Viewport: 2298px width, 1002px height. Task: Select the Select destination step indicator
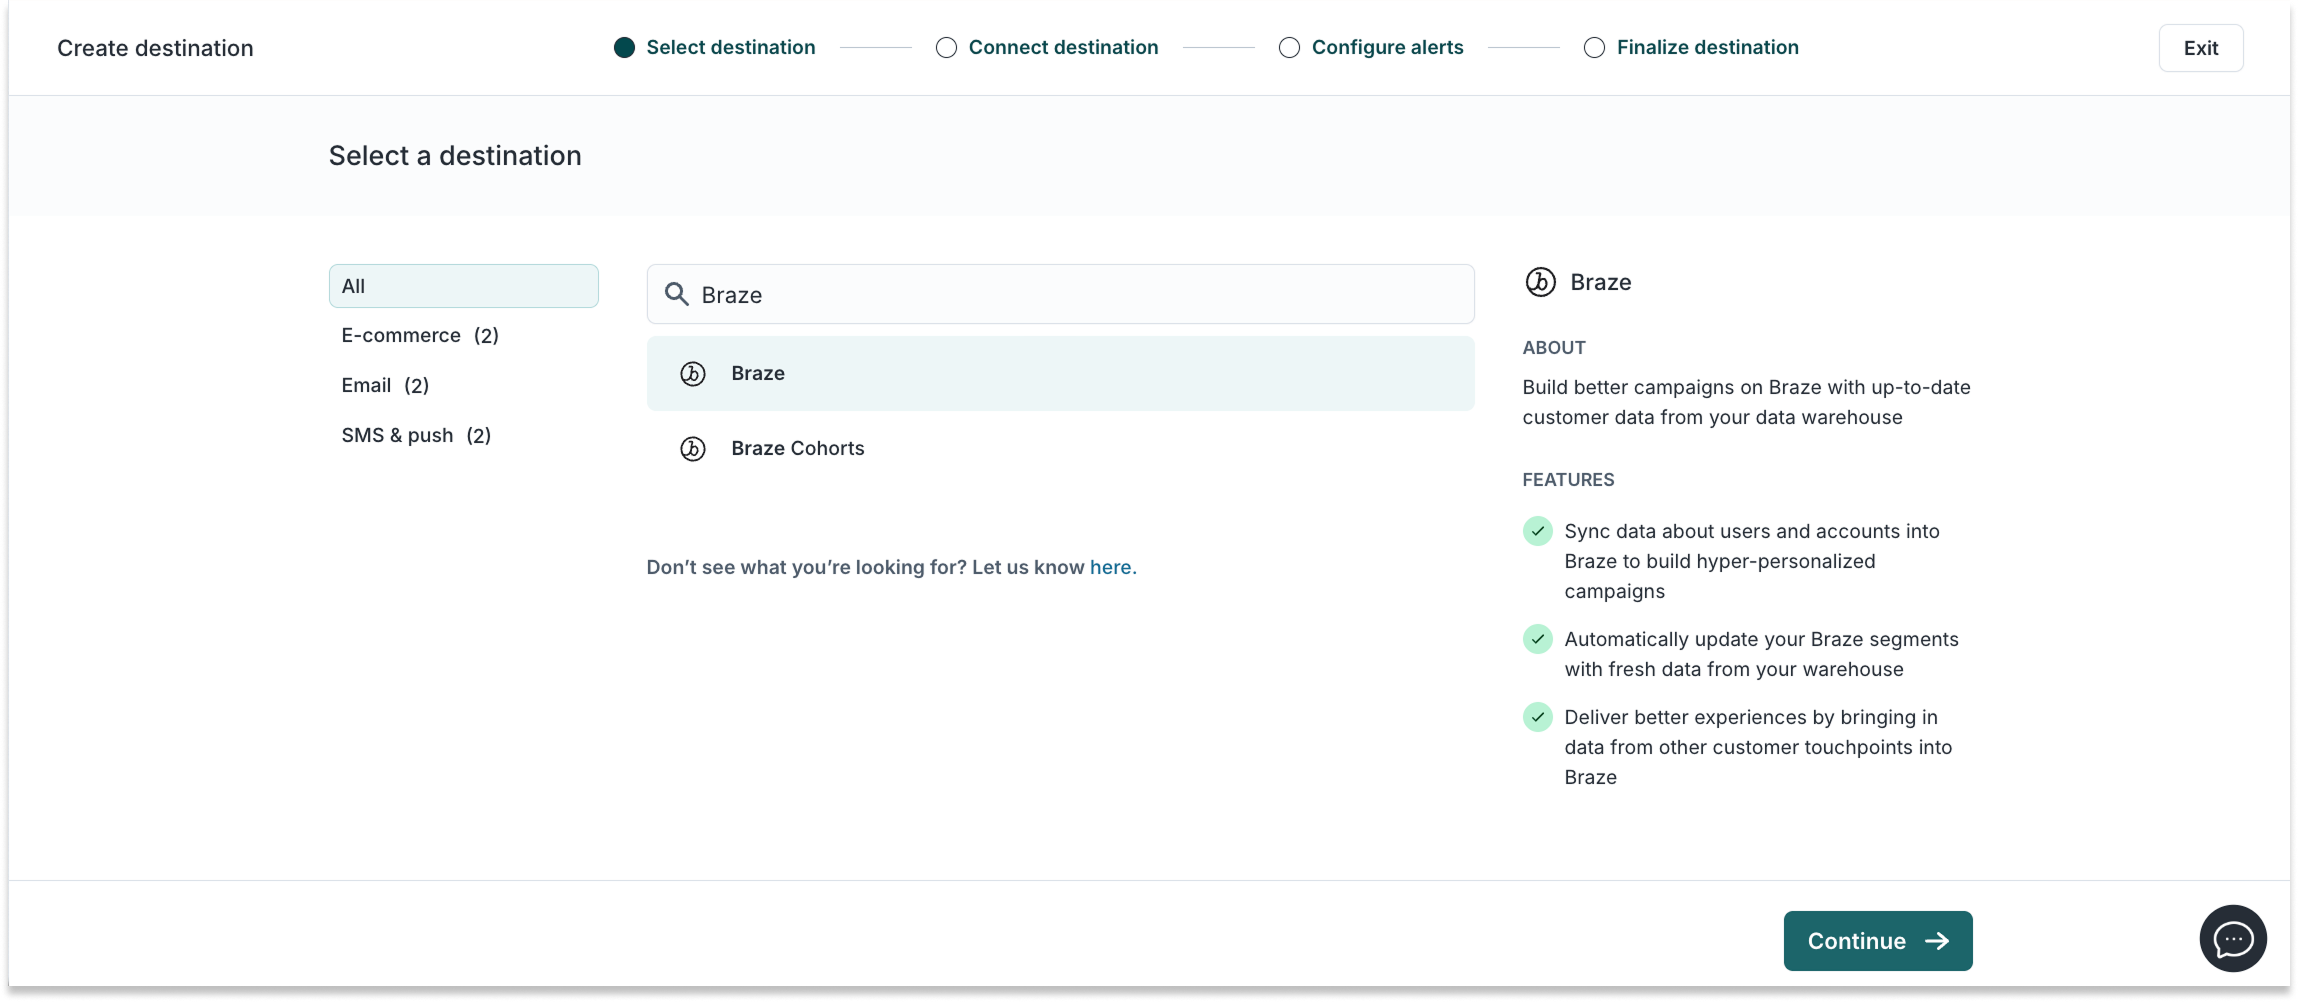(624, 48)
